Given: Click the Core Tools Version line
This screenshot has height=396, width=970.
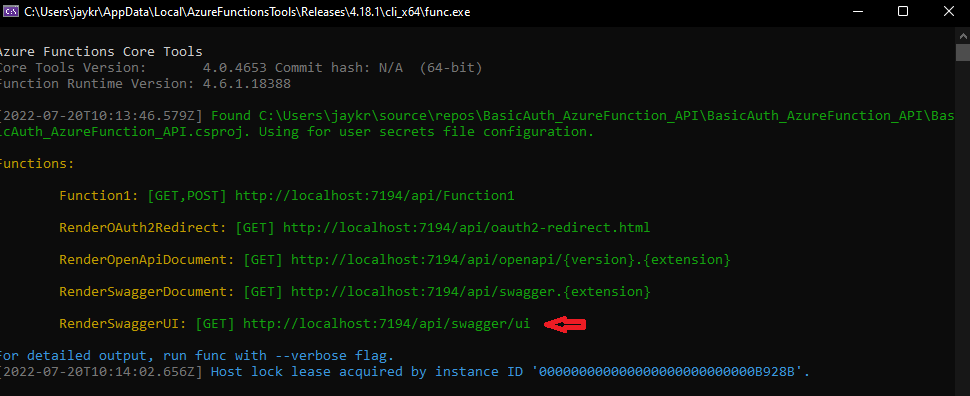Looking at the screenshot, I should tap(239, 67).
